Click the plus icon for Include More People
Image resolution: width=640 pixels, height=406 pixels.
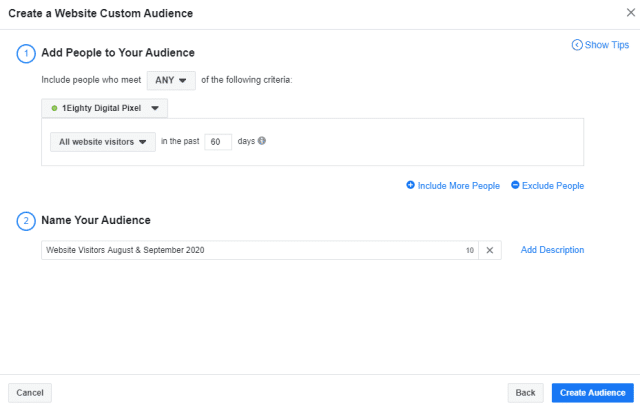click(x=410, y=185)
